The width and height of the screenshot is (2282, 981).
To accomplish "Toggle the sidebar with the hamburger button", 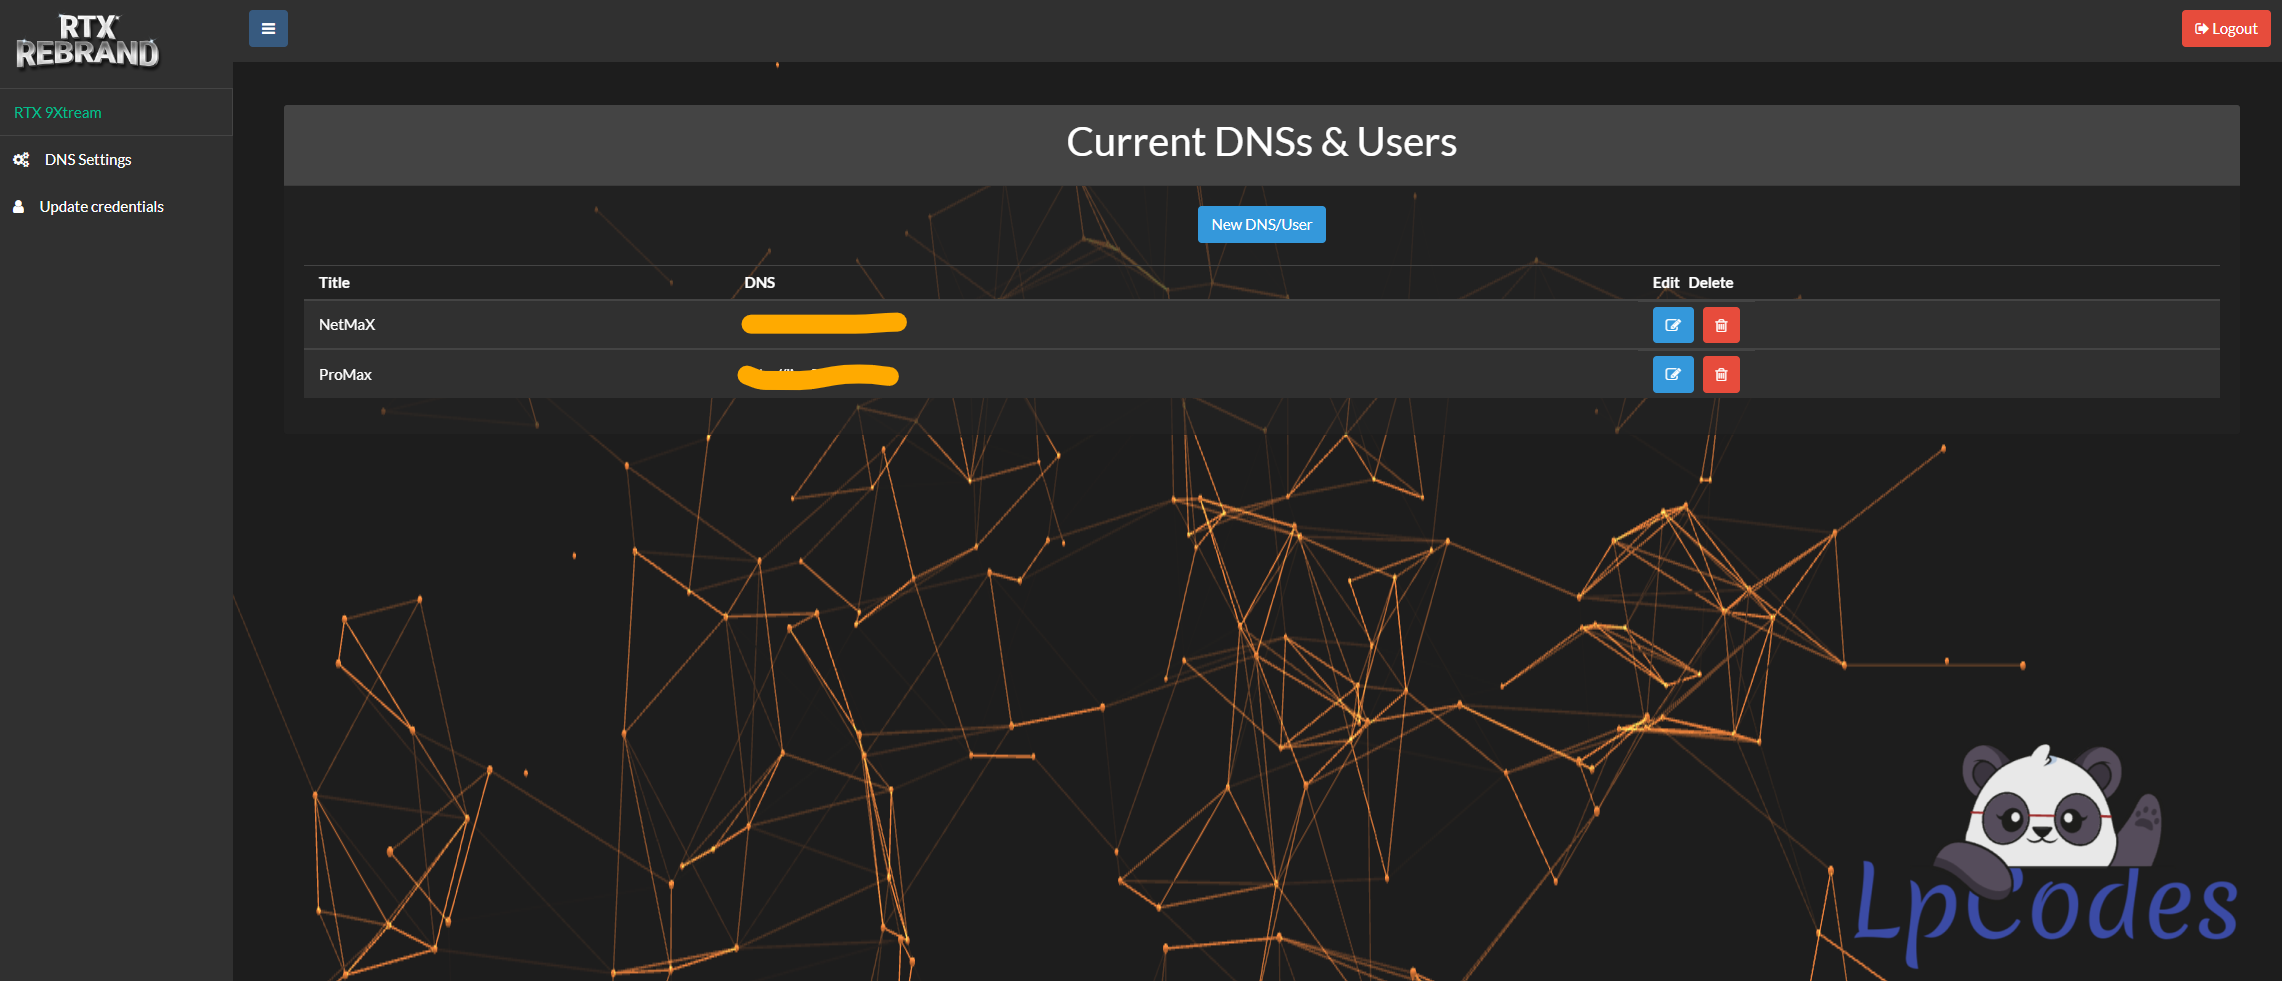I will [268, 29].
